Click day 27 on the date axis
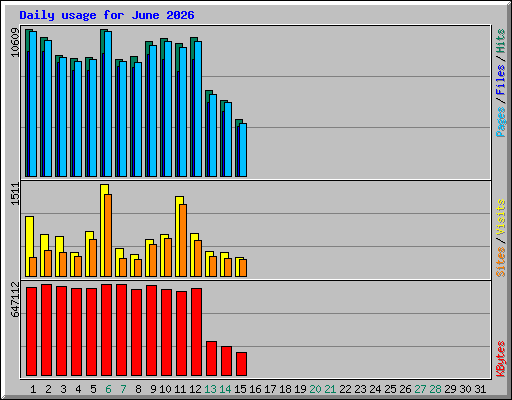Screen dimensions: 512x400 pos(420,389)
